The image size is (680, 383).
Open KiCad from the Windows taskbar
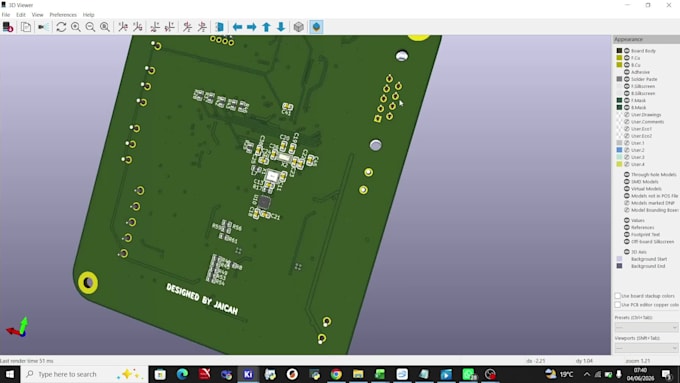click(248, 374)
